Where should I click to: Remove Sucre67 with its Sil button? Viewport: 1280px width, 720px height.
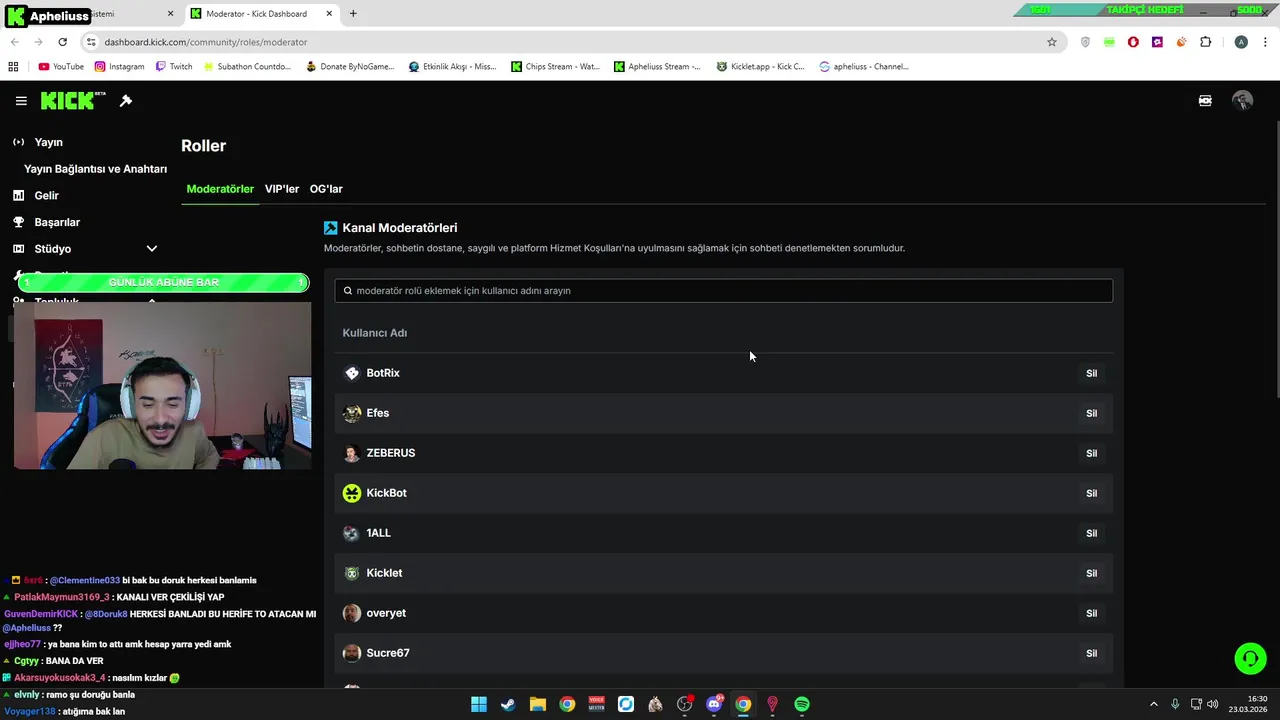click(1091, 653)
